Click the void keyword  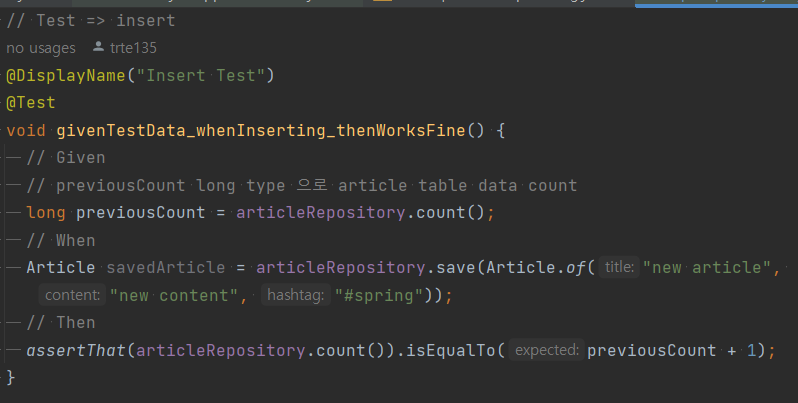coord(26,130)
